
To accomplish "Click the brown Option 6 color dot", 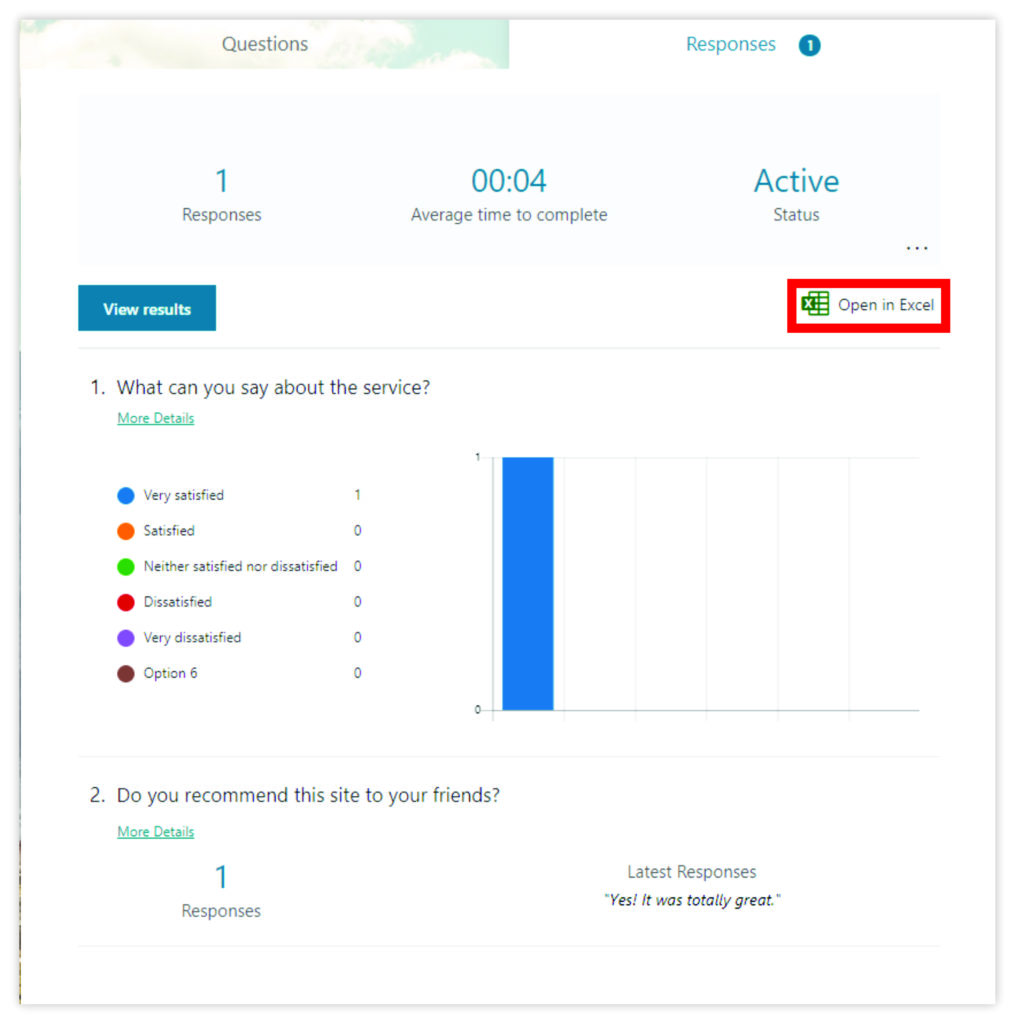I will pos(126,673).
